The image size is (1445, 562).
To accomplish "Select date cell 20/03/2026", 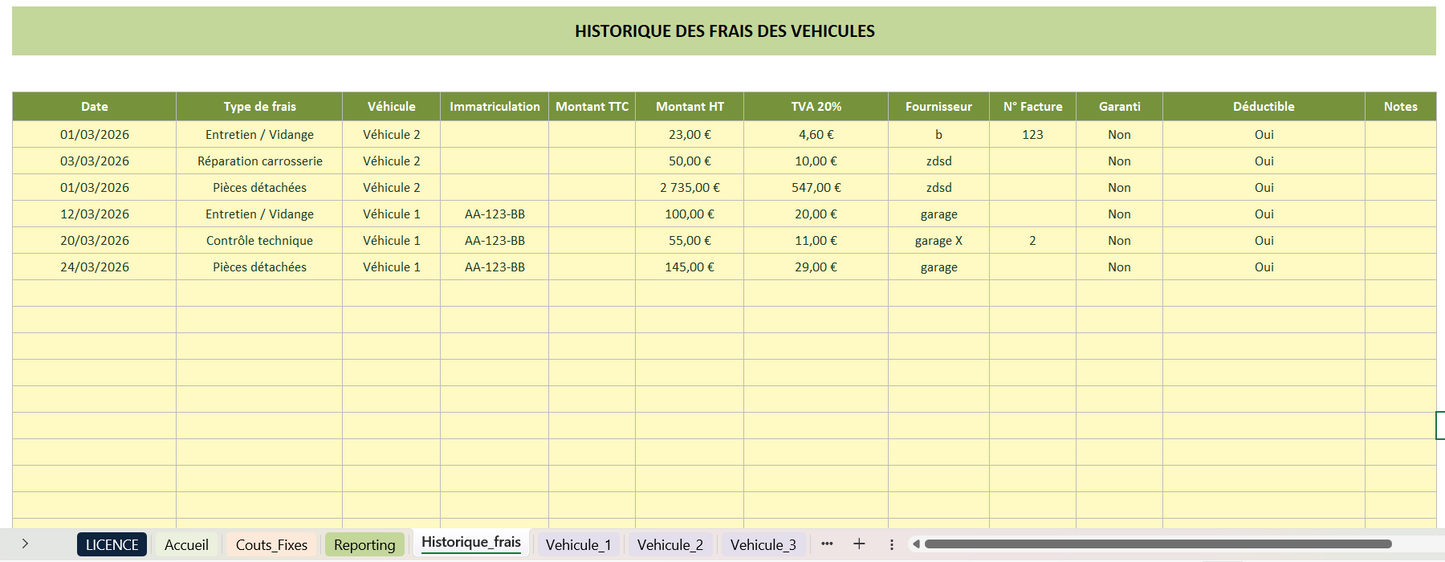I will point(95,240).
